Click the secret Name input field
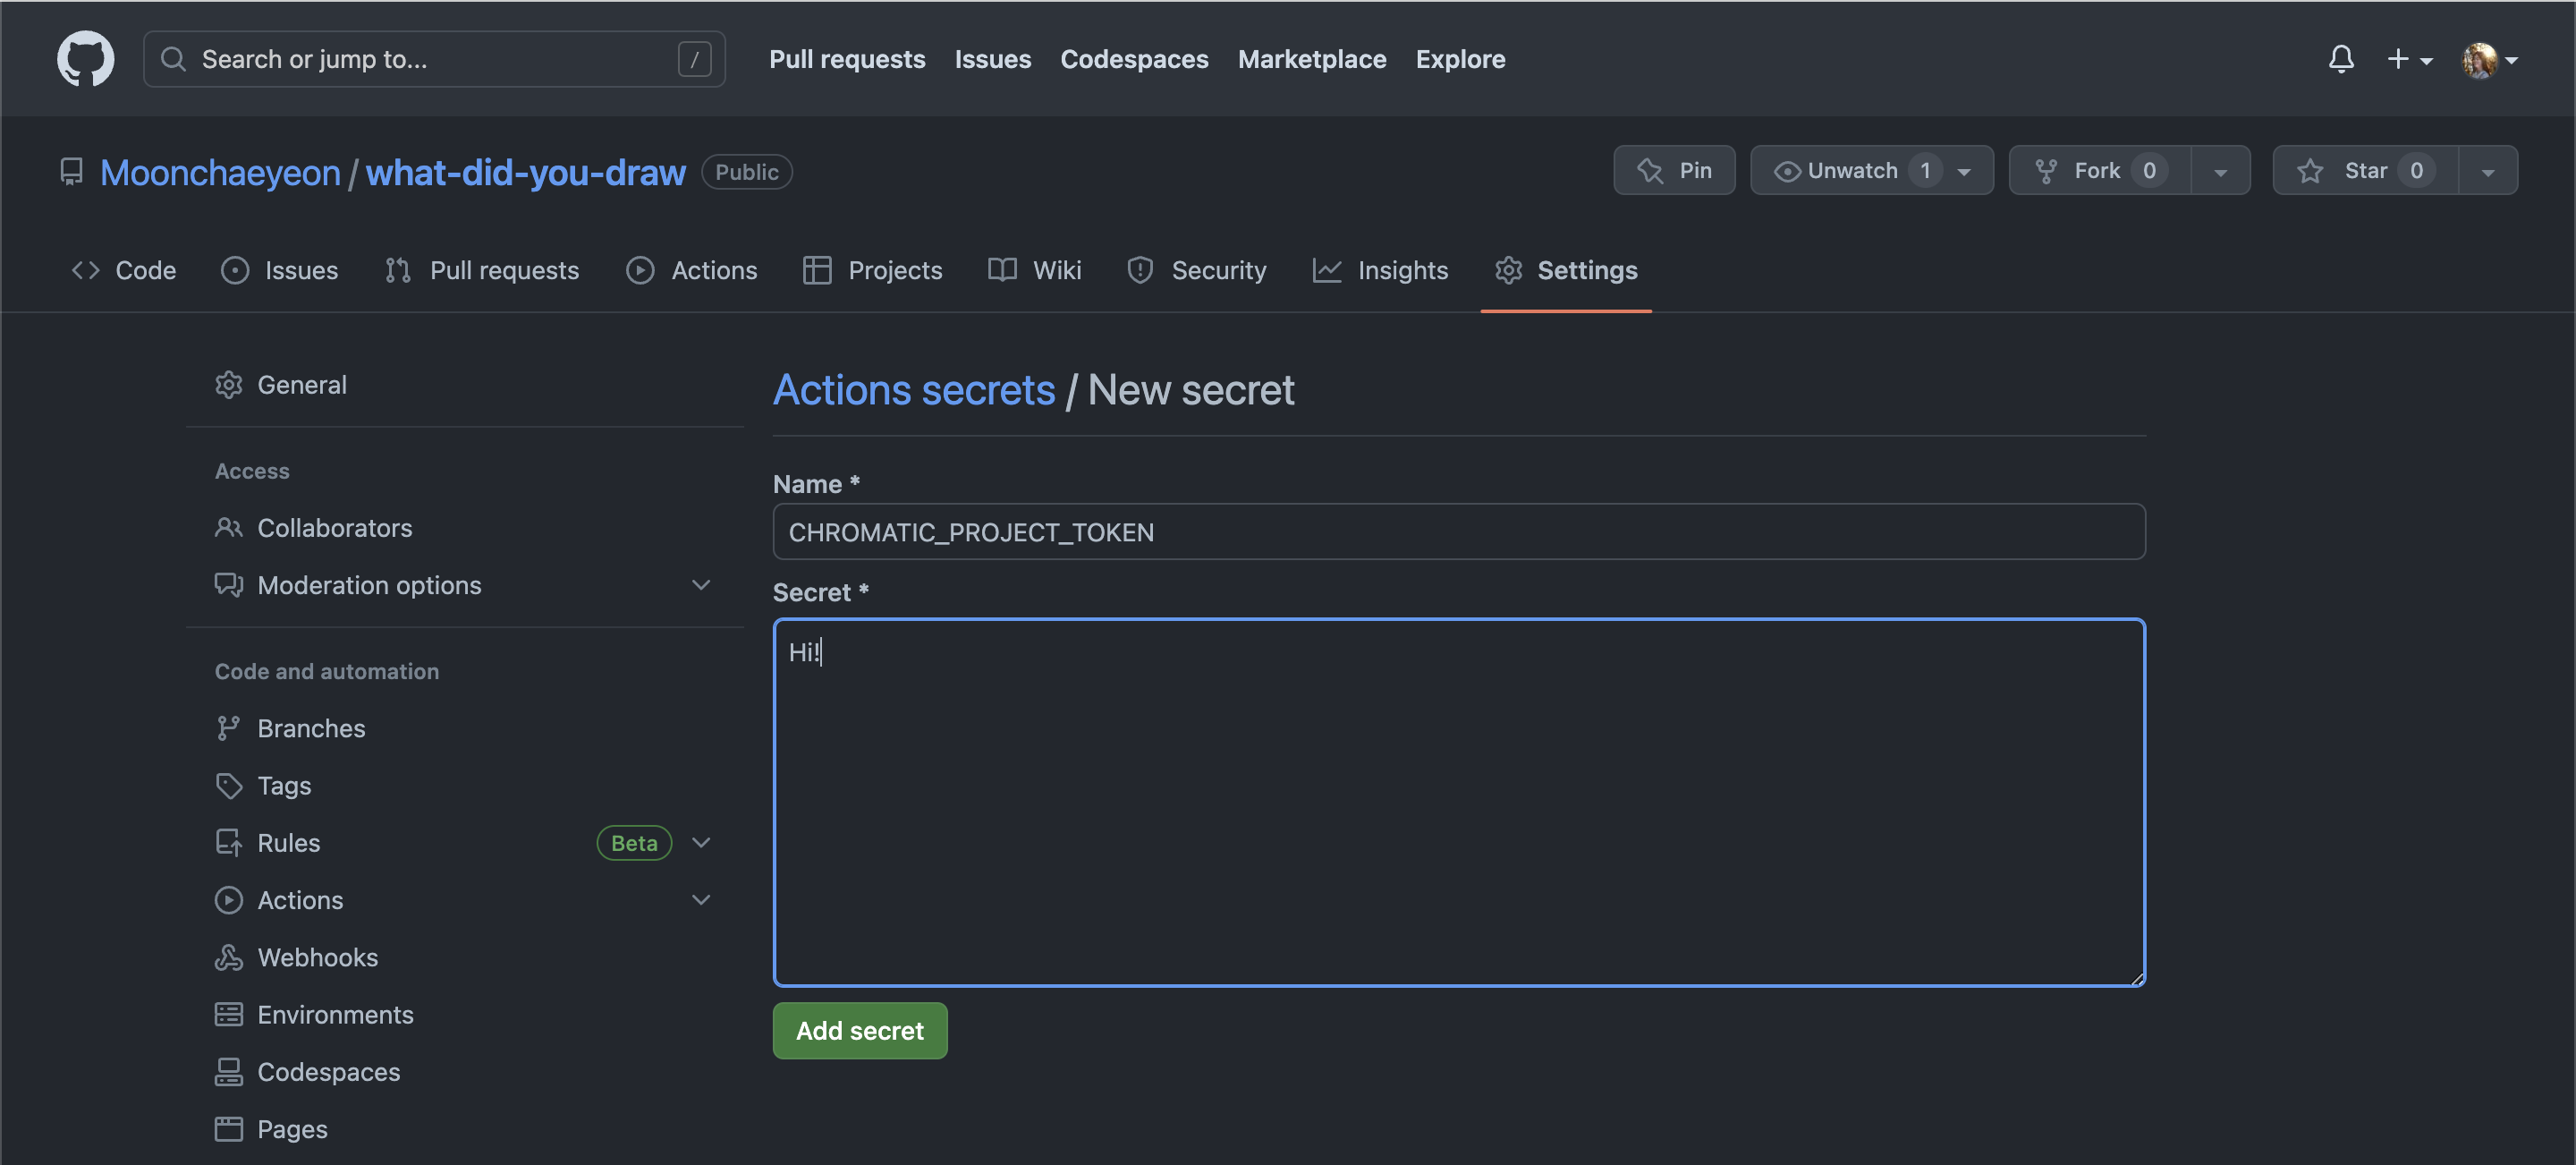Viewport: 2576px width, 1165px height. point(1458,532)
